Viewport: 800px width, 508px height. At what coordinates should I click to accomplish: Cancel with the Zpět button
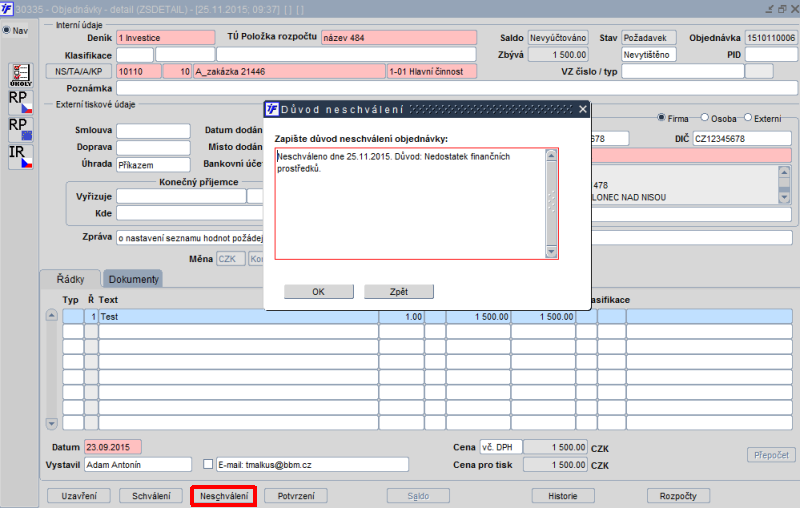pos(398,292)
